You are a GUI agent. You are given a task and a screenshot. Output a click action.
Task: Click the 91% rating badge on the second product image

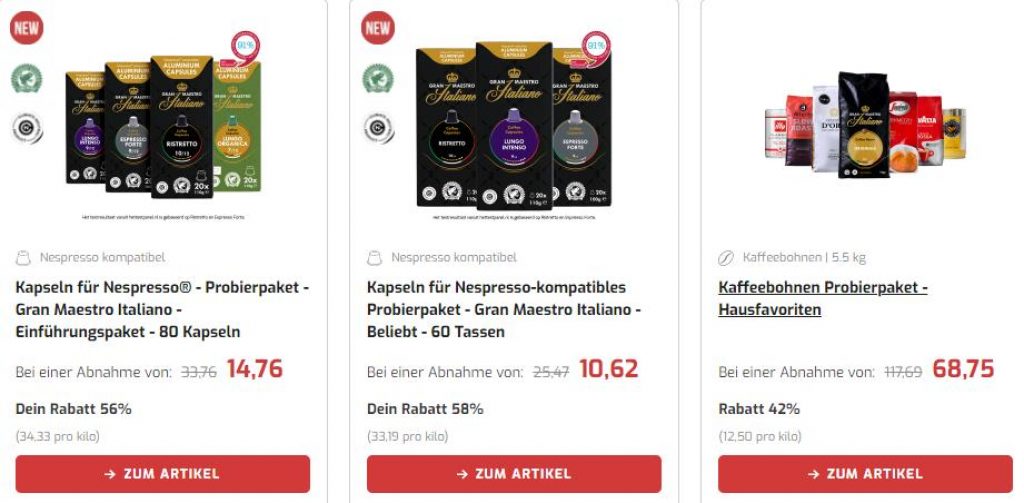596,47
